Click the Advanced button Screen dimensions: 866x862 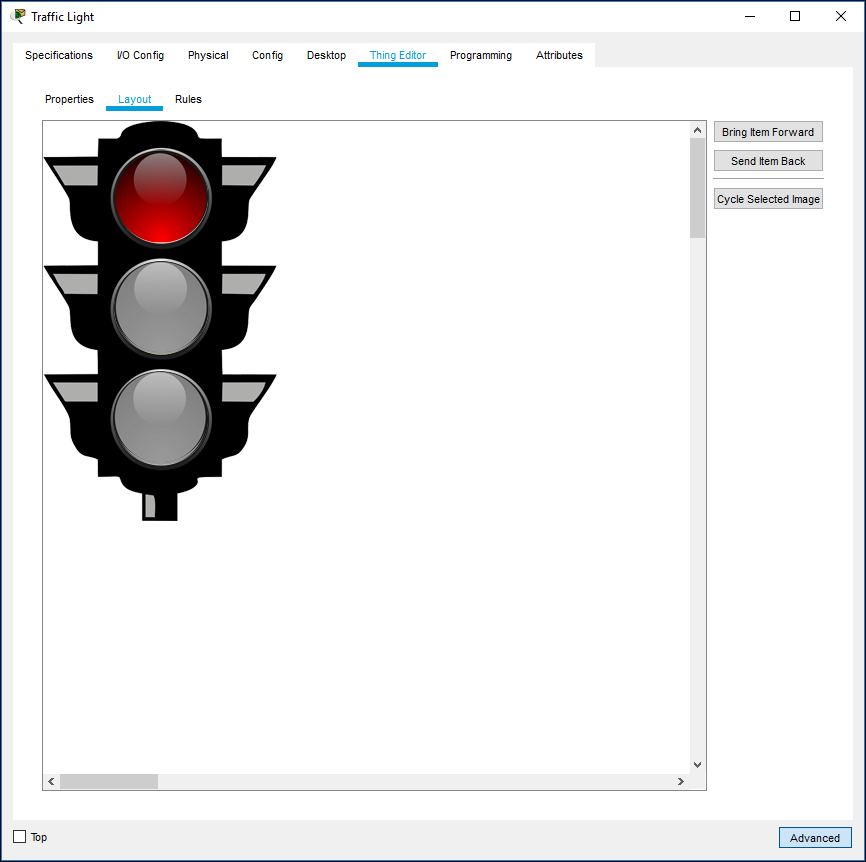[815, 838]
